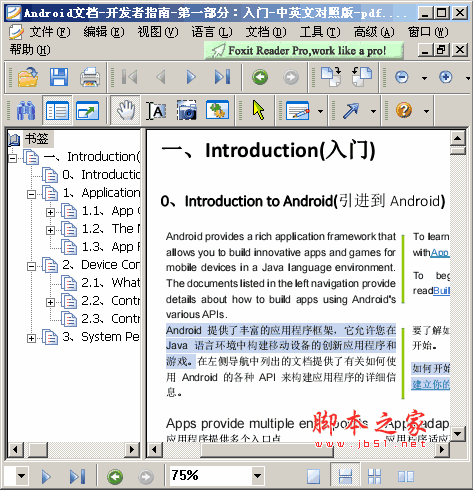Click the green back arrow in status bar

[115, 477]
